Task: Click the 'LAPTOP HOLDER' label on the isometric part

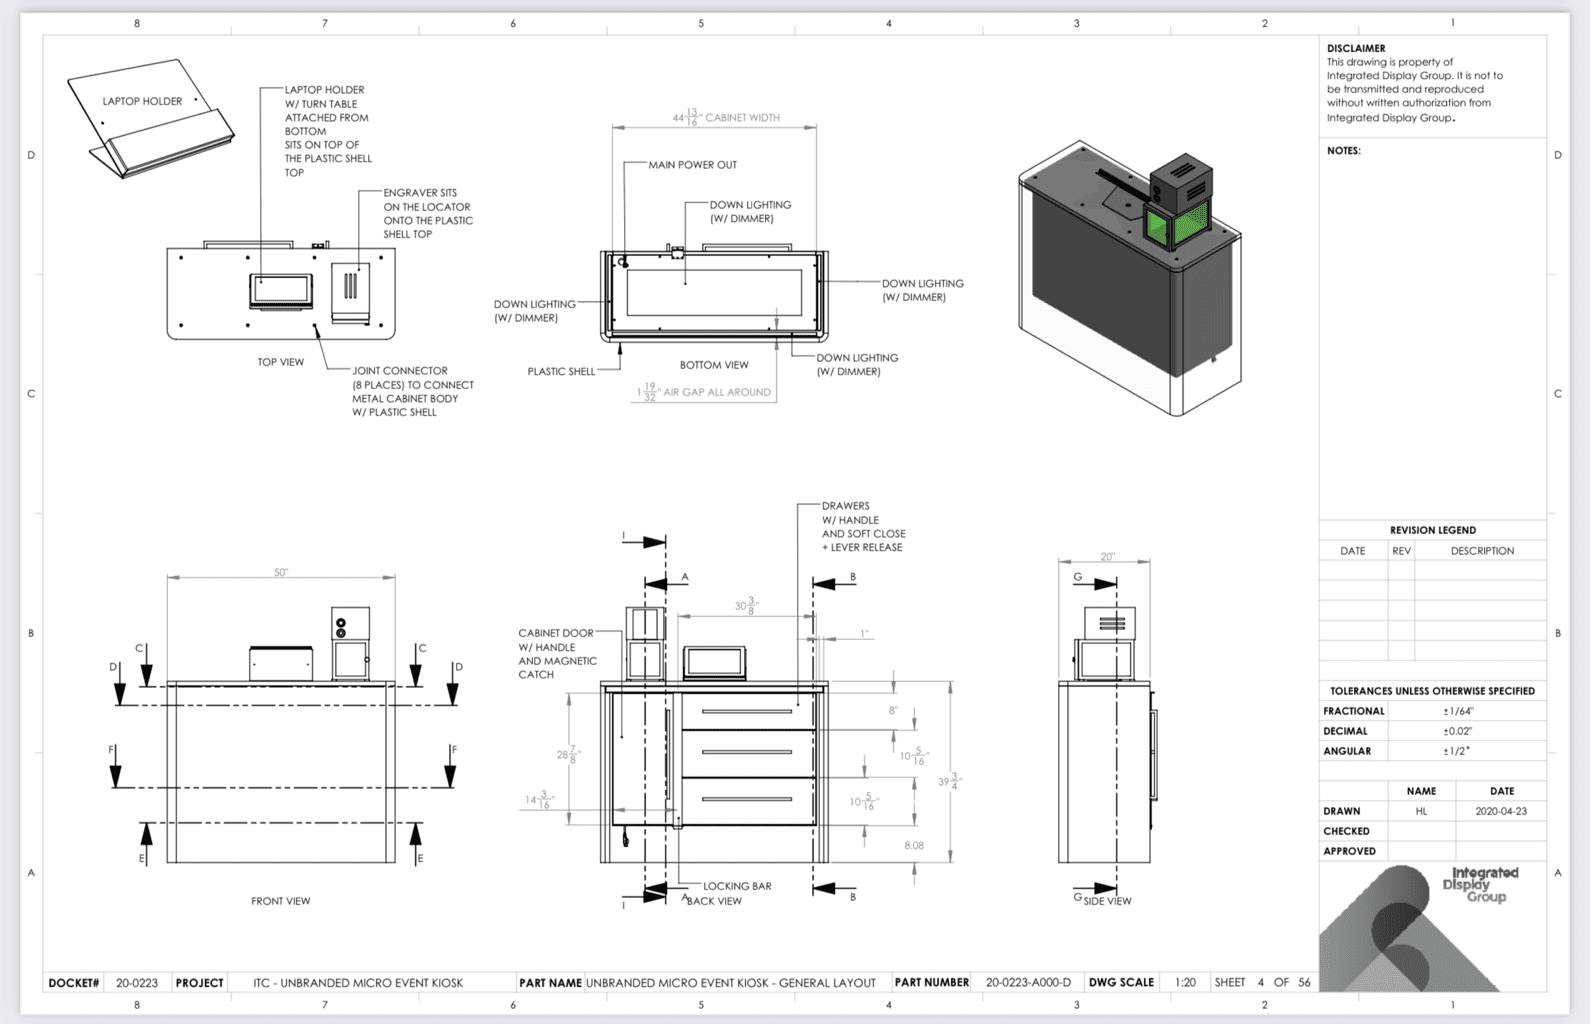Action: pos(142,101)
